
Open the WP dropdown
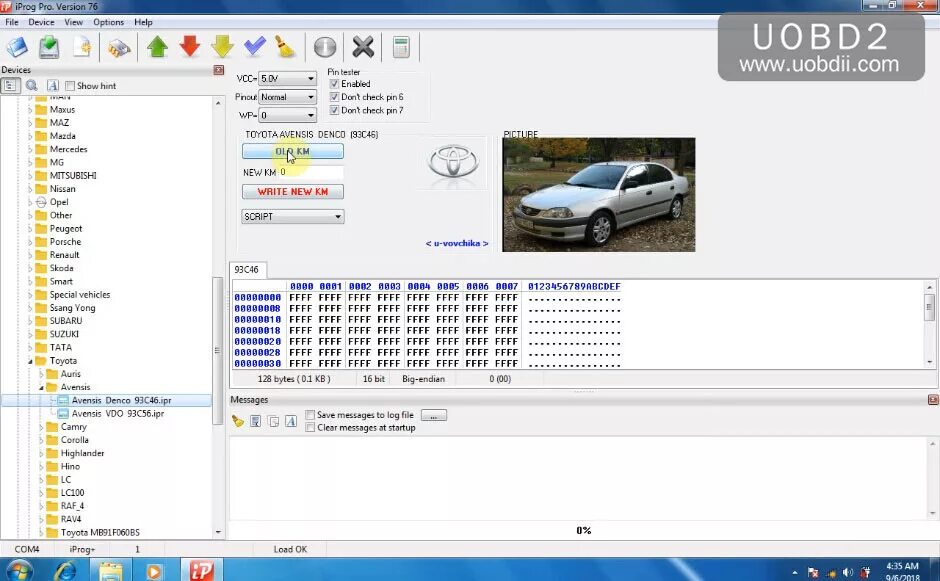point(287,115)
